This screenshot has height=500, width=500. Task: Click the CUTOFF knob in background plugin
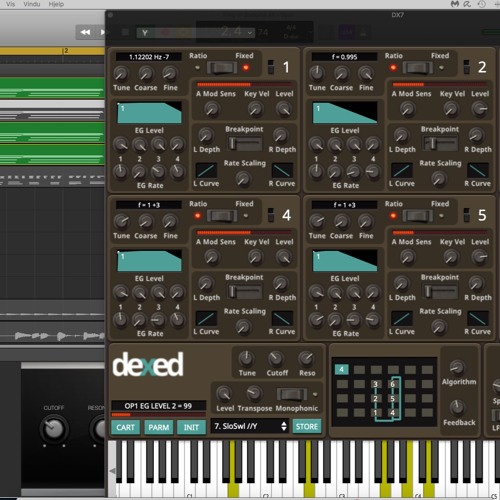point(54,429)
